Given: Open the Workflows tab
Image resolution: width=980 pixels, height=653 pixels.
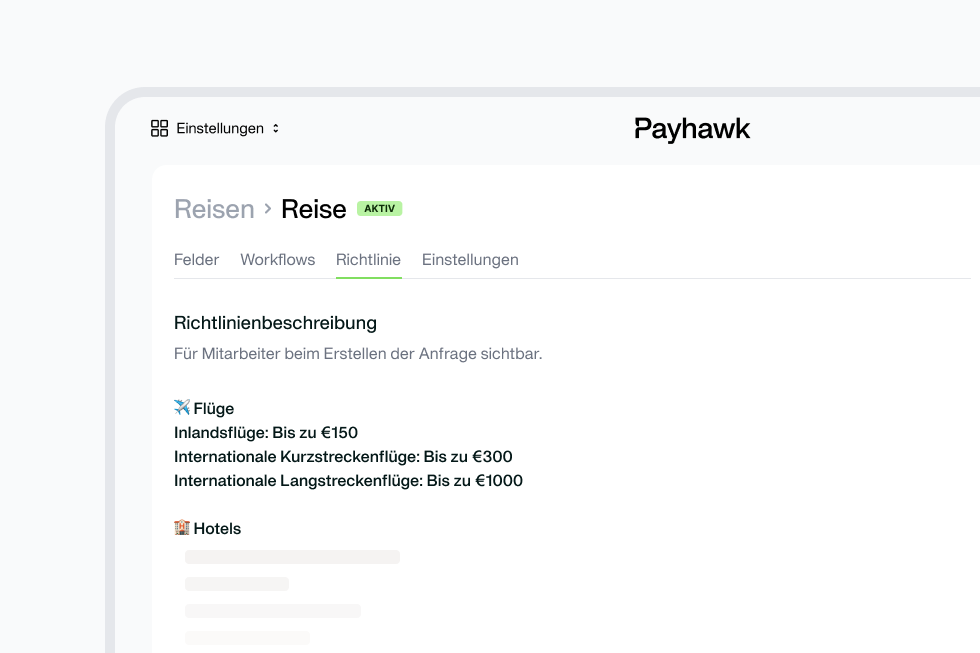Looking at the screenshot, I should point(278,259).
